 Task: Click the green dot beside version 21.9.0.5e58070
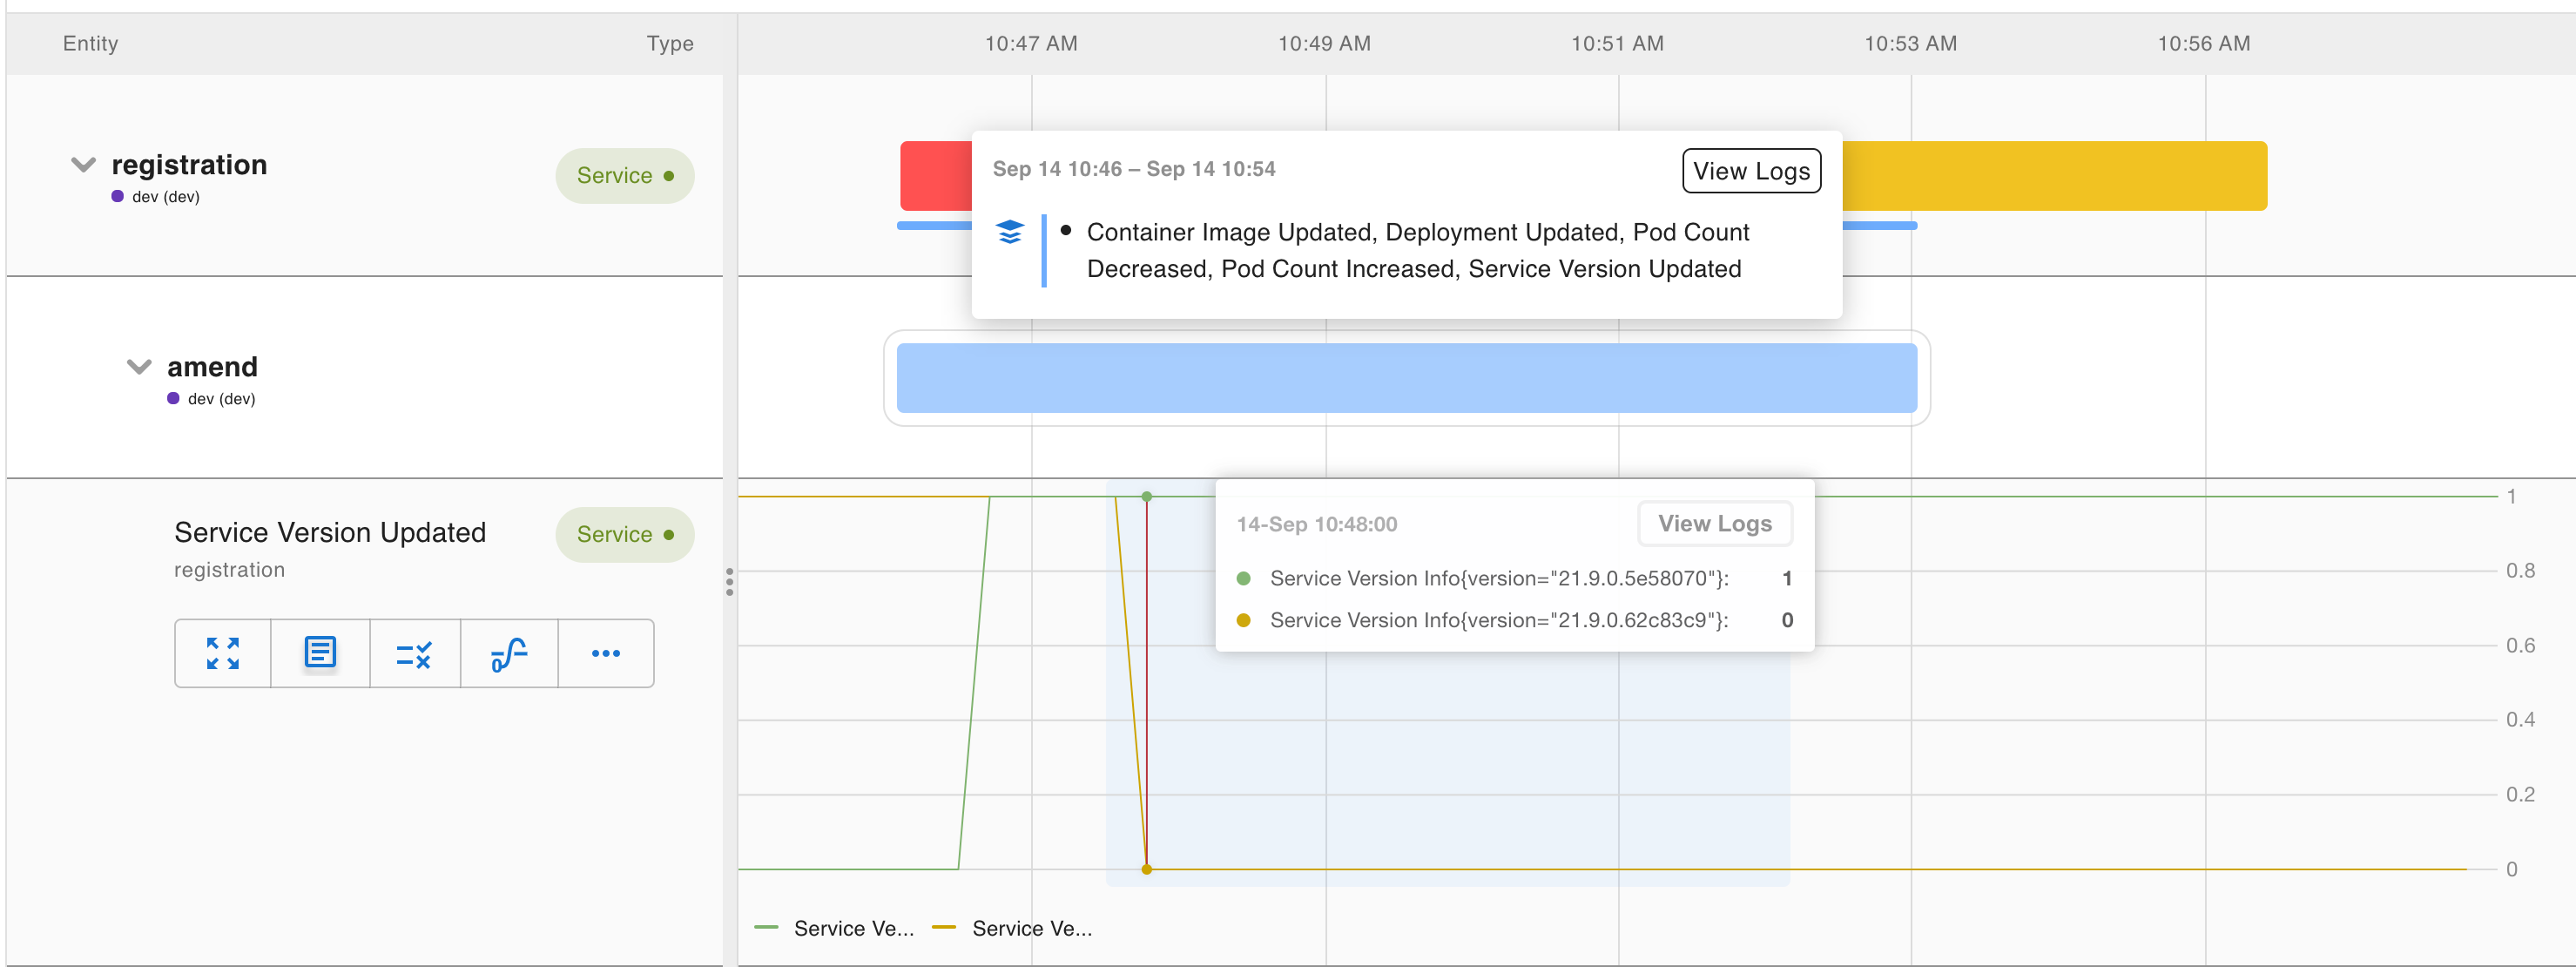click(x=1243, y=578)
